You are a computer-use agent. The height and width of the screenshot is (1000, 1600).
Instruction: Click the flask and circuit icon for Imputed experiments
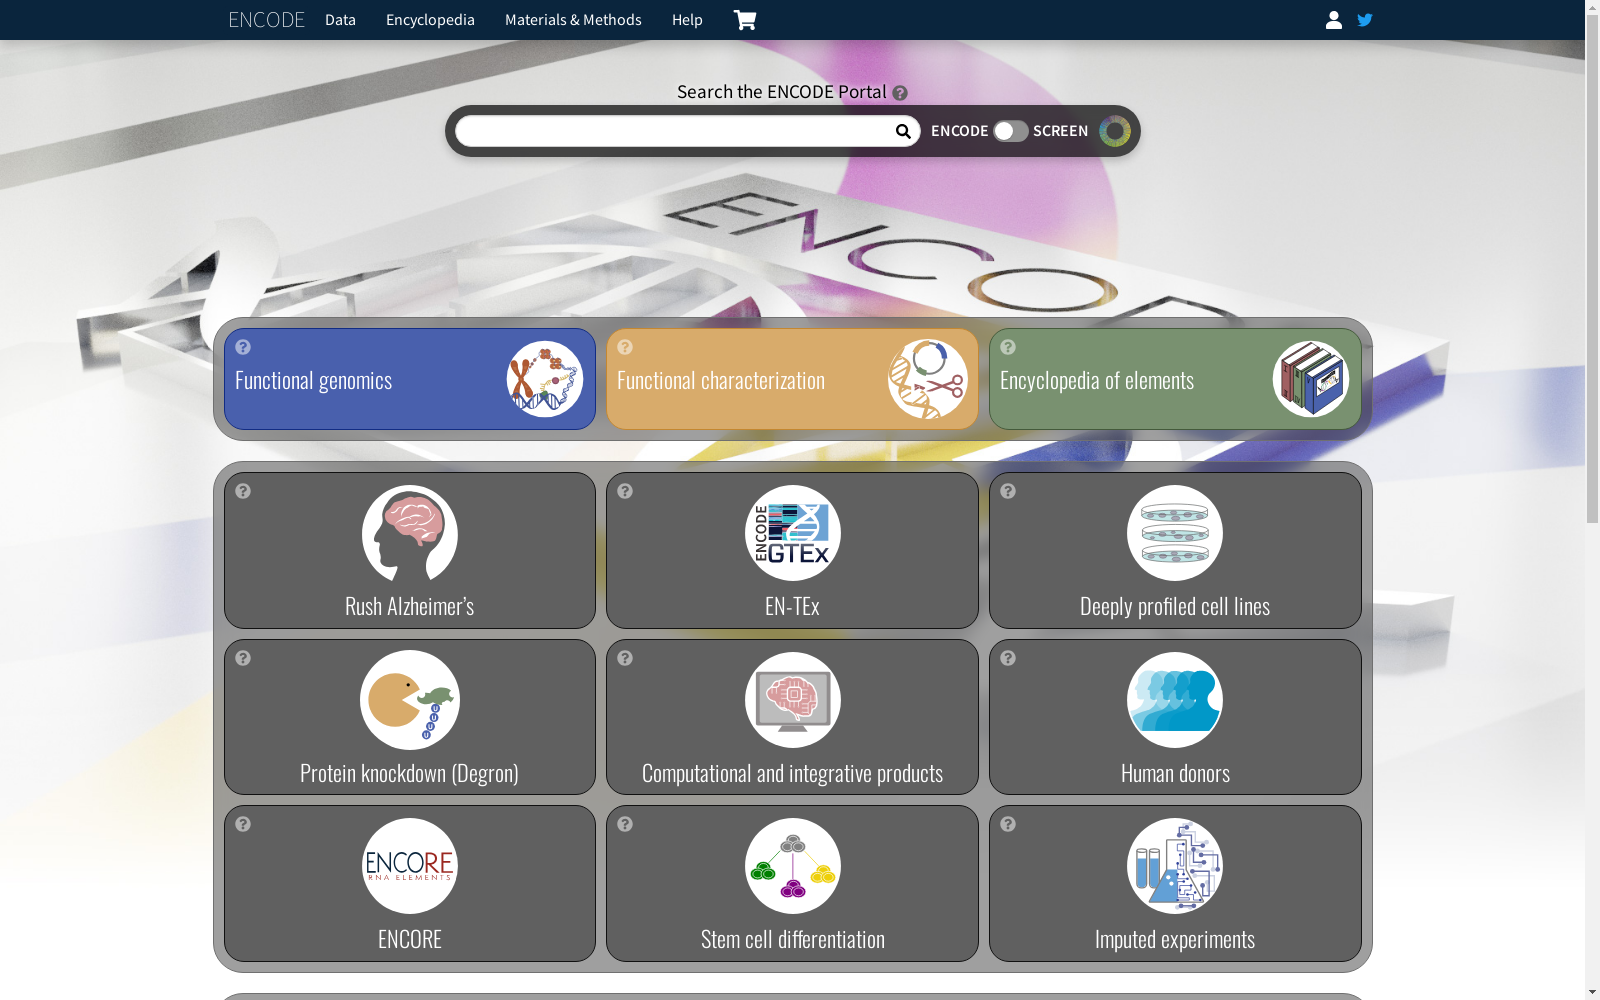click(x=1175, y=866)
